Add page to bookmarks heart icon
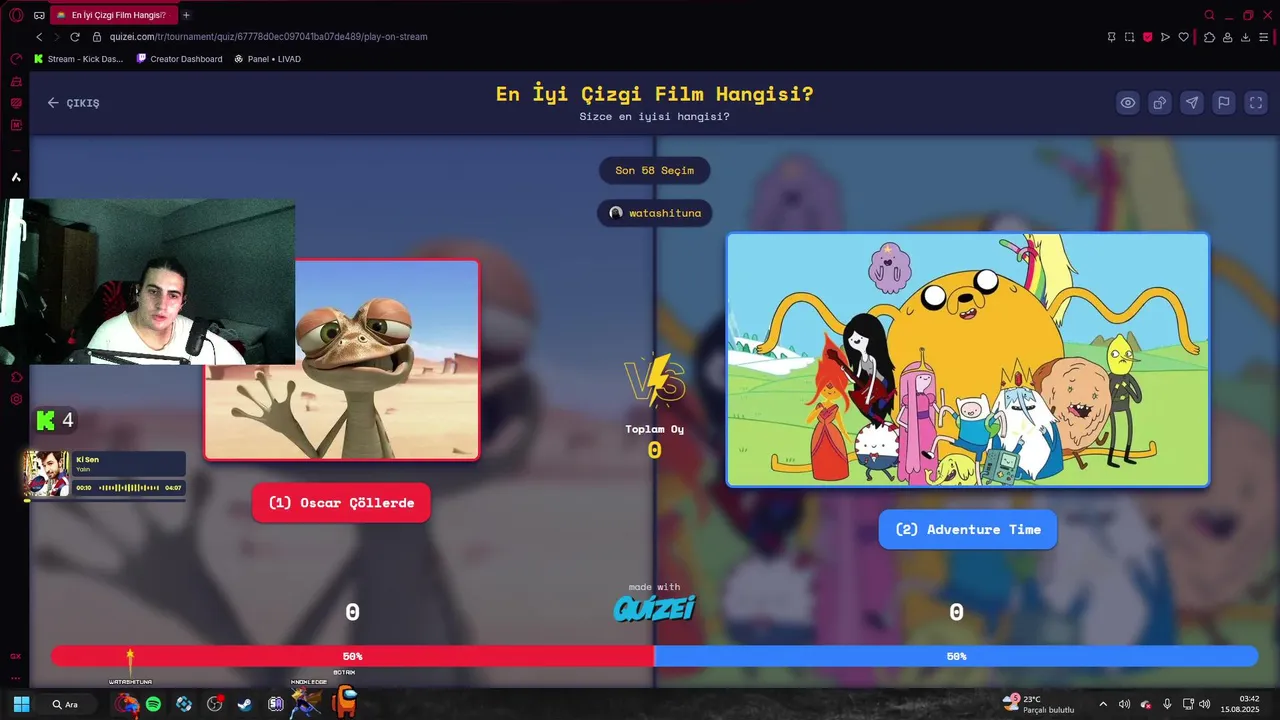 coord(1183,37)
